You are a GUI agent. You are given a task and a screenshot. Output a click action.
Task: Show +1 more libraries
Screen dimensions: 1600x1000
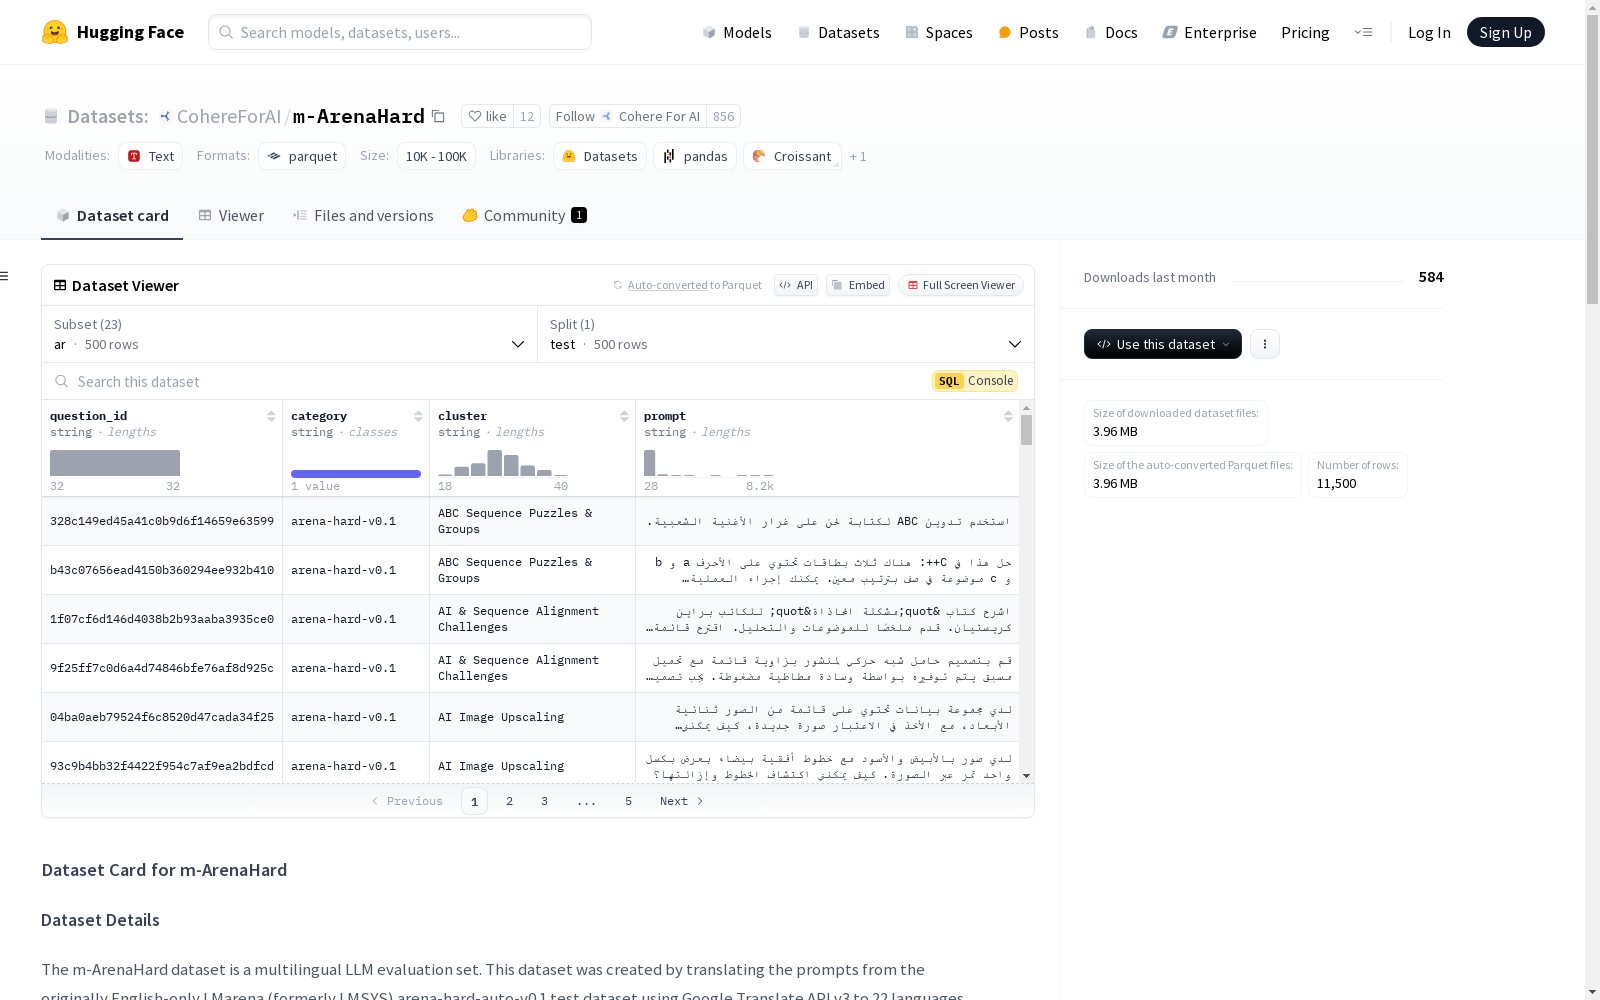tap(858, 156)
